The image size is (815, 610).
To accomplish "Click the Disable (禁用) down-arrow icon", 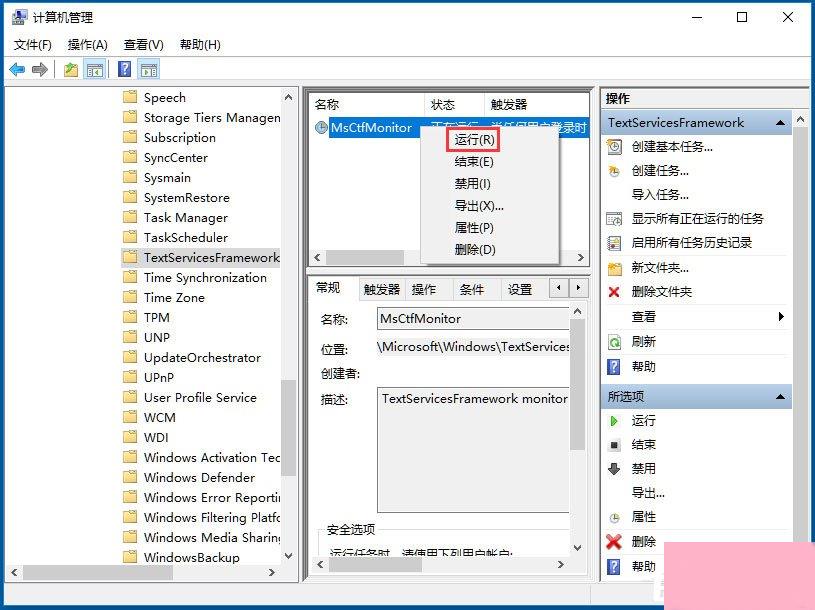I will (x=614, y=469).
